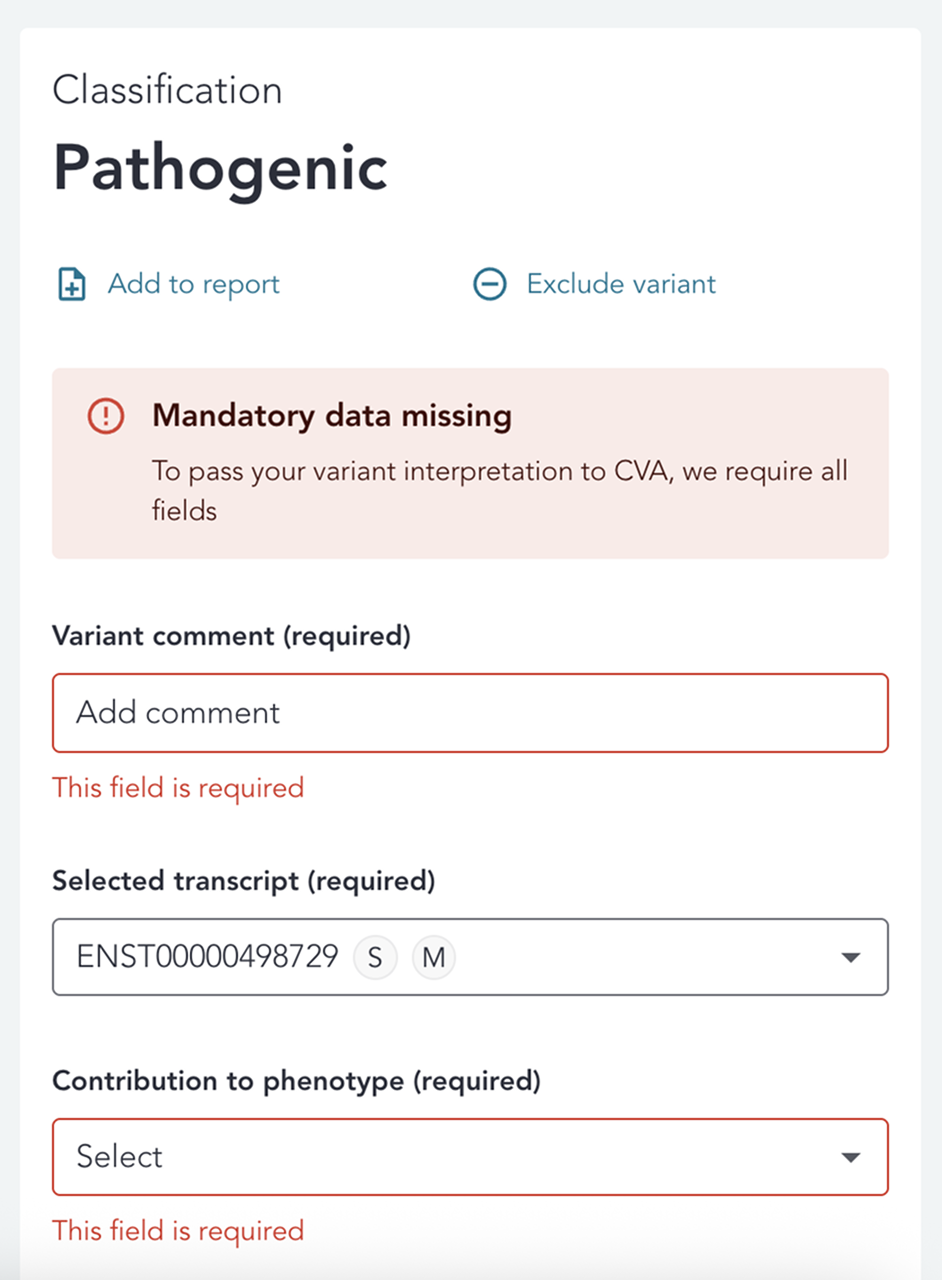Click the Selected transcript (required) label
This screenshot has width=942, height=1280.
pos(244,881)
